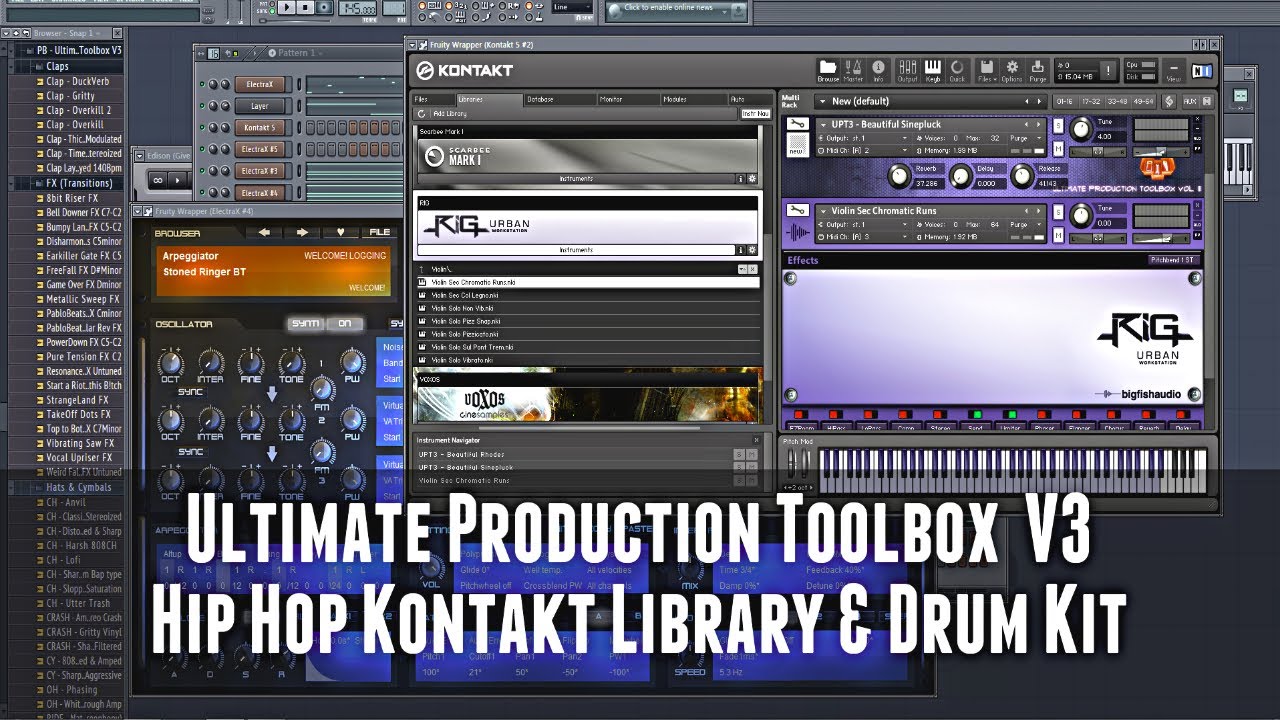Select Violin Solo Non Vib.nki file
The image size is (1280, 720).
coord(588,308)
